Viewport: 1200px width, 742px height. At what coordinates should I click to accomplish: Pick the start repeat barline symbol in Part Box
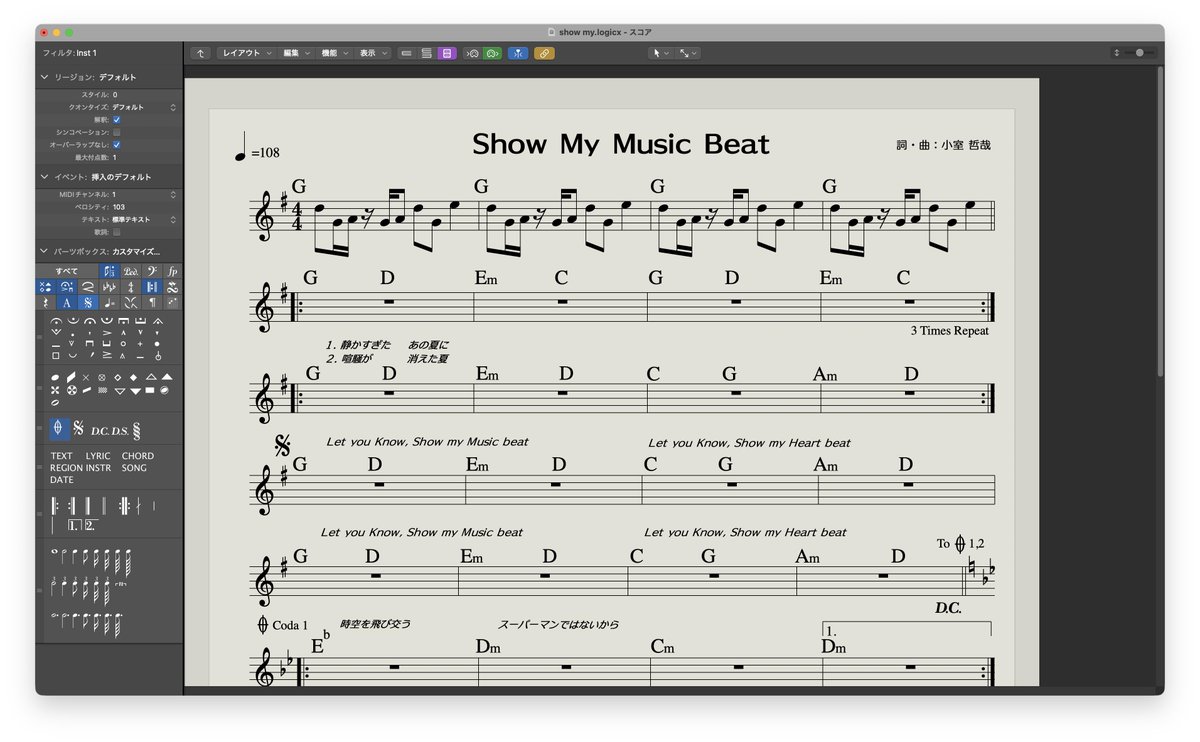55,506
